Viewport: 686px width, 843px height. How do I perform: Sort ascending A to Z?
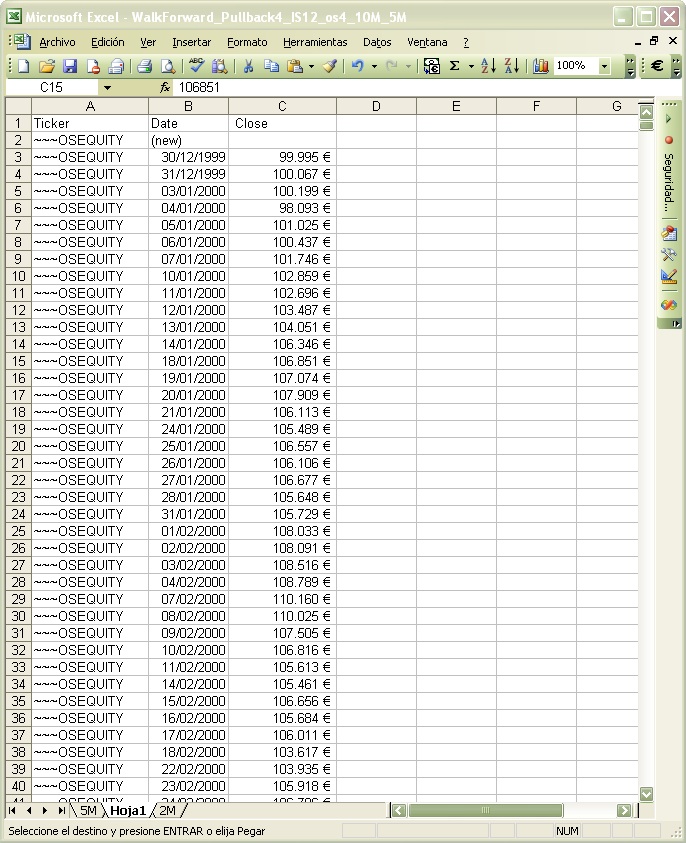488,66
